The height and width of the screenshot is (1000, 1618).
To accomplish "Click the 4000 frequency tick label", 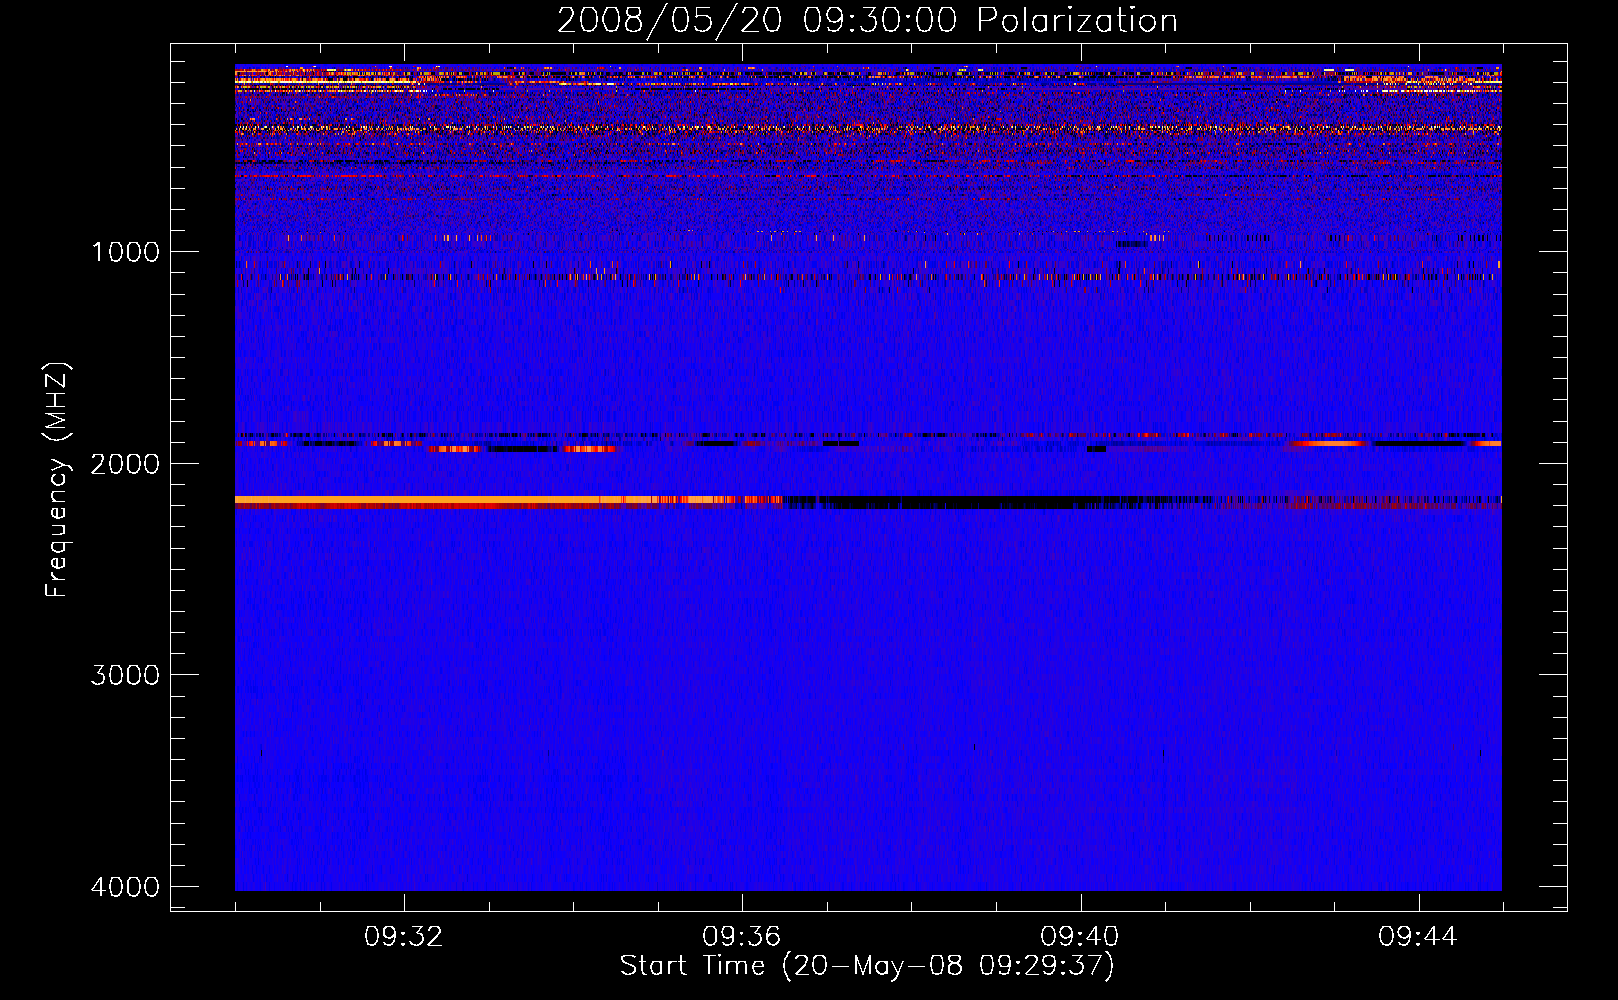I will tap(125, 887).
